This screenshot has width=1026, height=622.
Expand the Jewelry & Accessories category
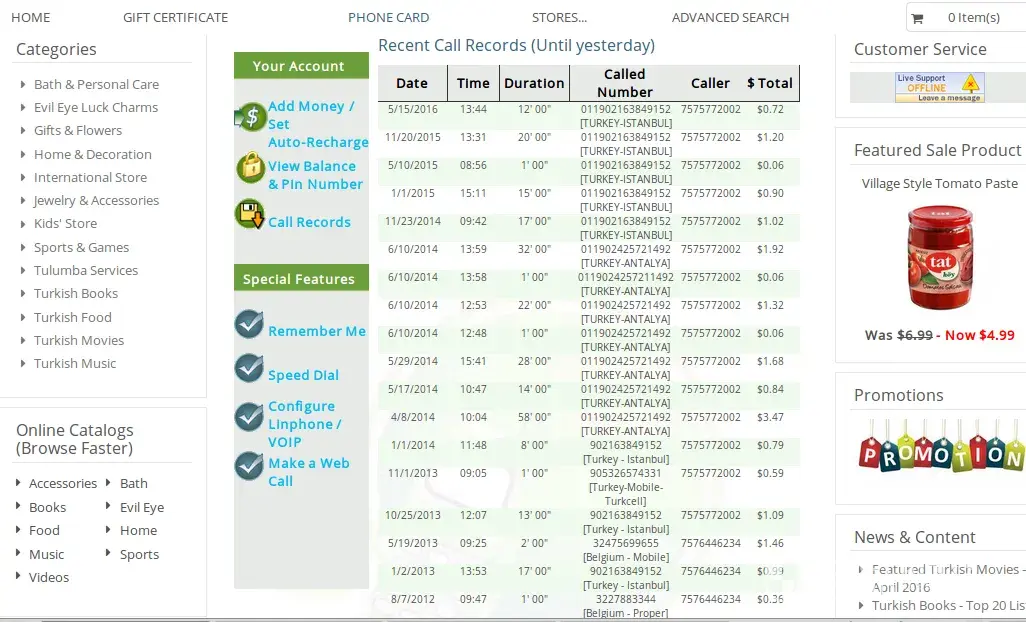(23, 201)
